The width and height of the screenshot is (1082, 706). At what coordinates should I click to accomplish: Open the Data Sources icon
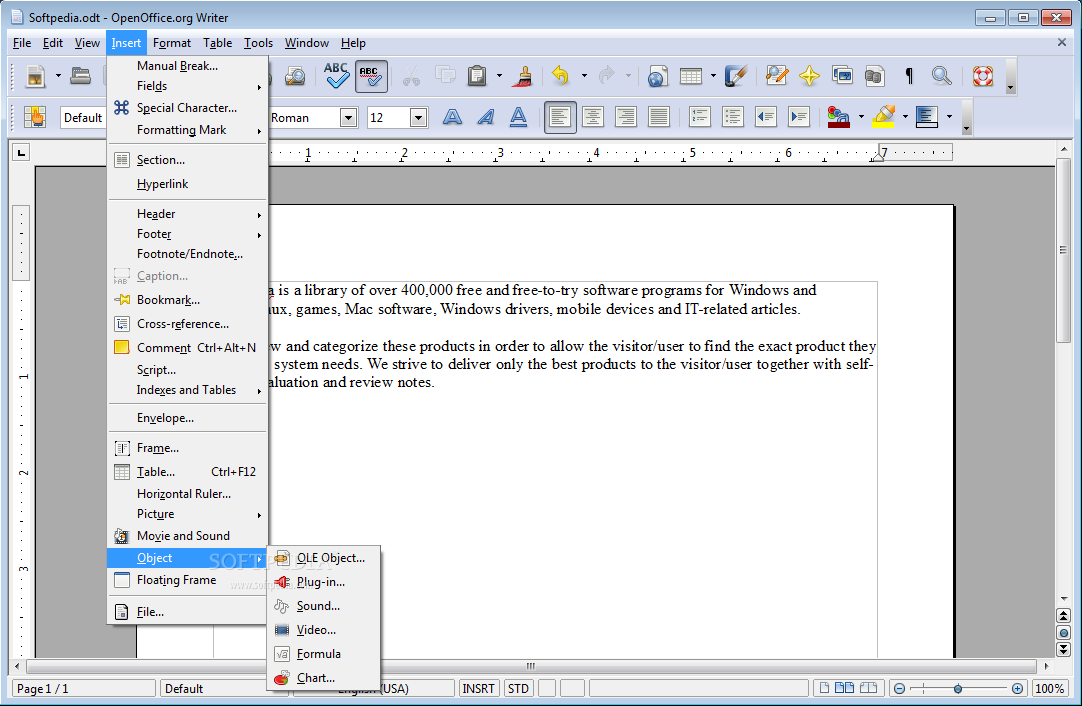pyautogui.click(x=874, y=76)
